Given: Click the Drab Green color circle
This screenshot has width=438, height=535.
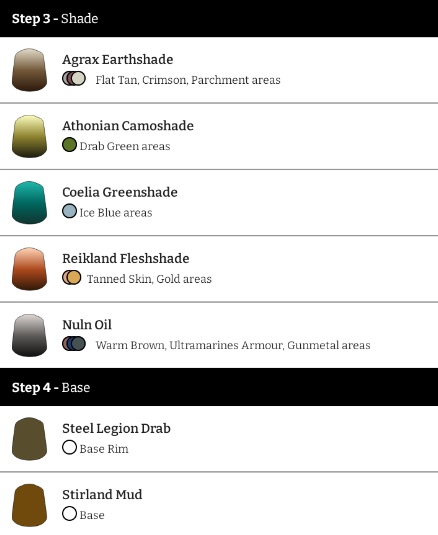Looking at the screenshot, I should (x=69, y=145).
